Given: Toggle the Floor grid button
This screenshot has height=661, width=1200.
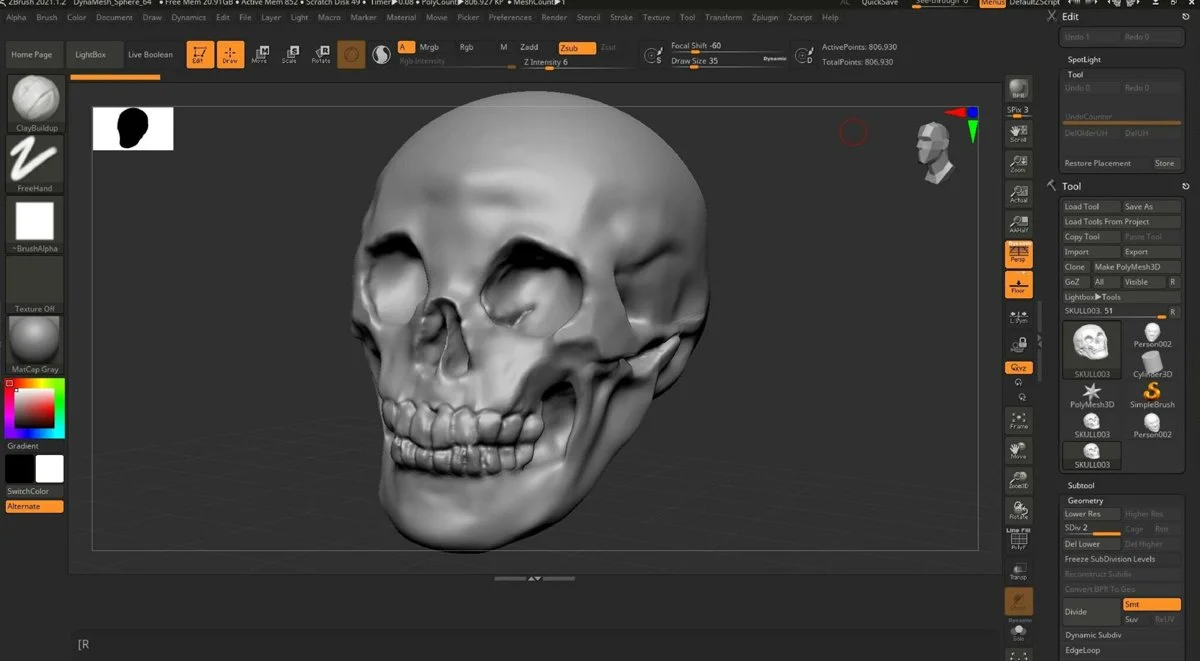Looking at the screenshot, I should pos(1018,285).
